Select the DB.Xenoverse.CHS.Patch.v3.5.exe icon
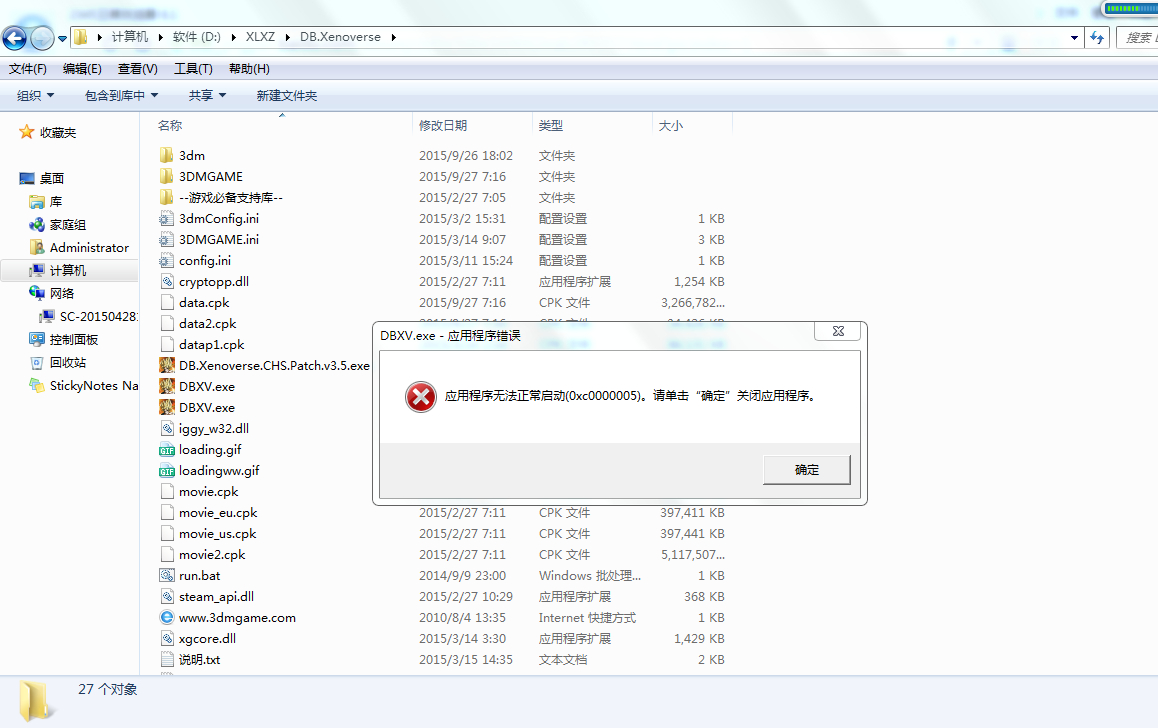Screen dimensions: 1158x728 (167, 365)
